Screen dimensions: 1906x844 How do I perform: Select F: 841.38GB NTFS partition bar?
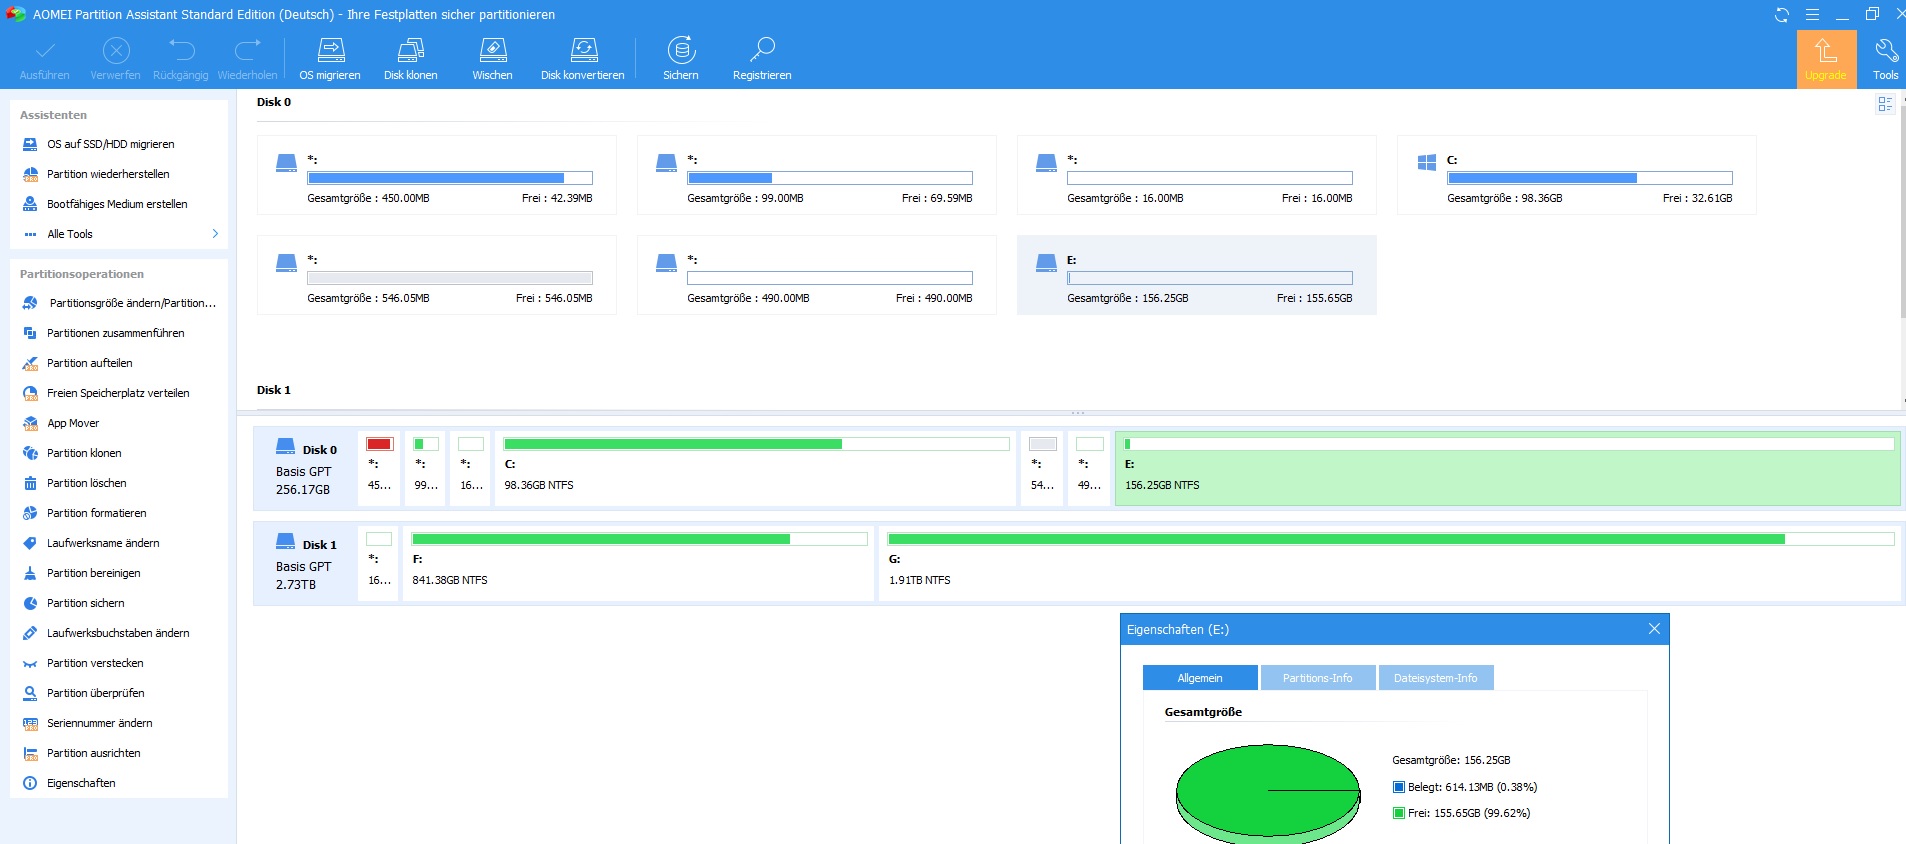pyautogui.click(x=638, y=564)
